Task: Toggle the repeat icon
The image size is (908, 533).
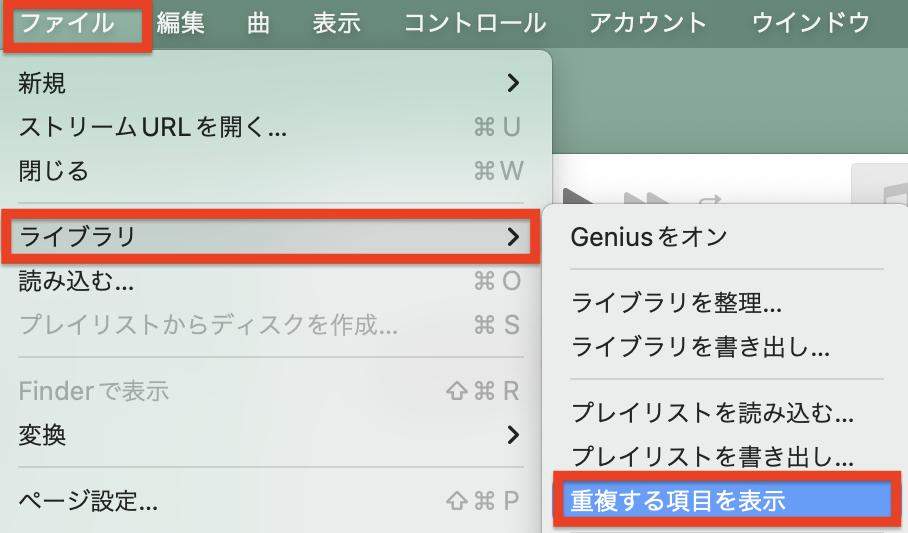Action: pyautogui.click(x=710, y=197)
